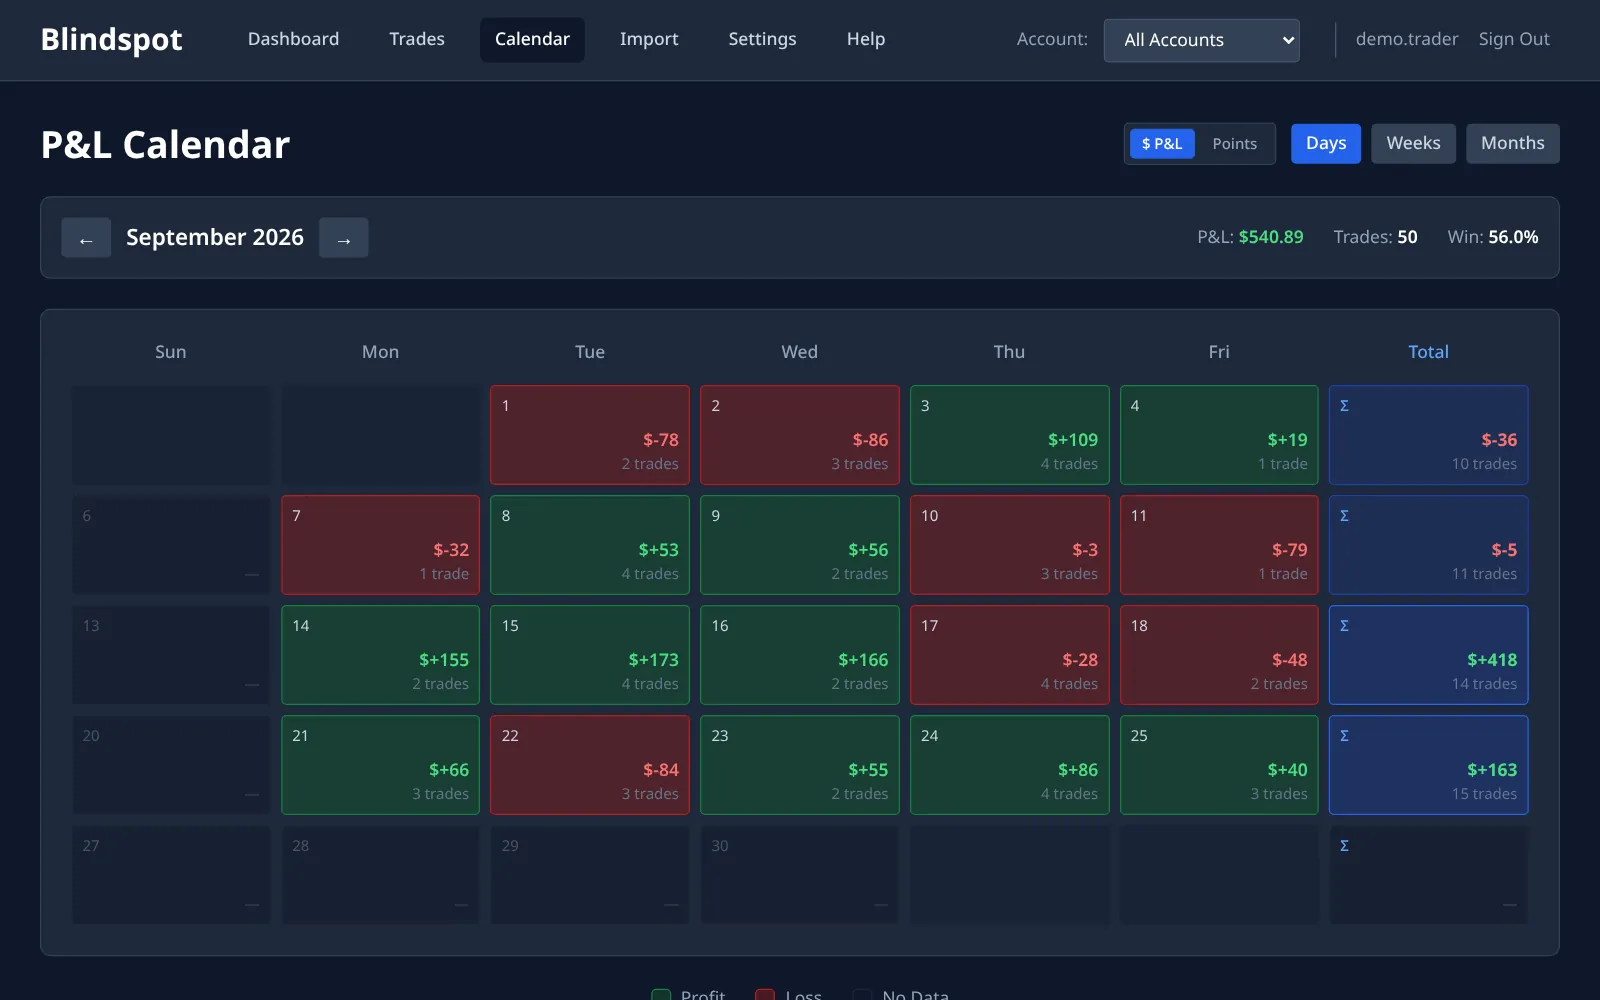Click the sigma icon in the $+163 weekly total
Viewport: 1600px width, 1000px height.
[x=1344, y=736]
